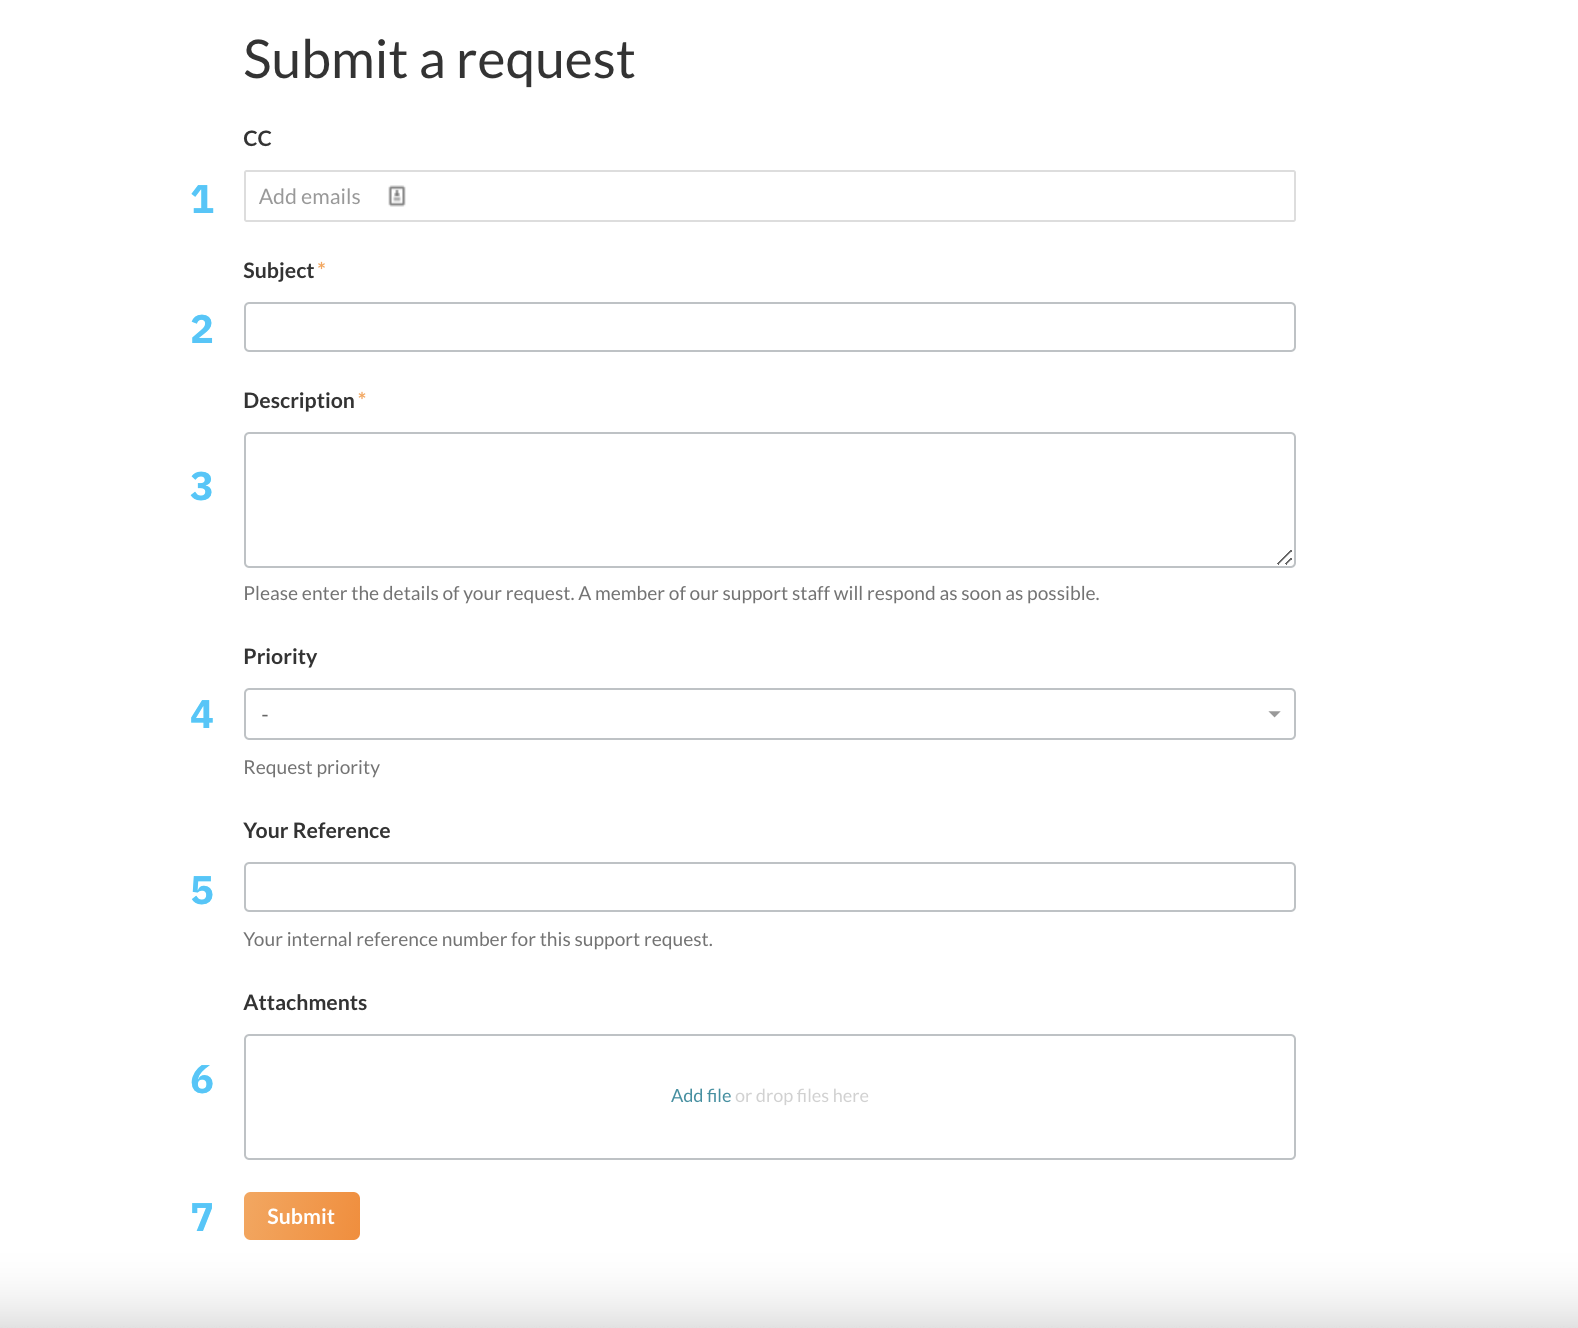Image resolution: width=1578 pixels, height=1328 pixels.
Task: Click the Request priority hint text
Action: pos(311,768)
